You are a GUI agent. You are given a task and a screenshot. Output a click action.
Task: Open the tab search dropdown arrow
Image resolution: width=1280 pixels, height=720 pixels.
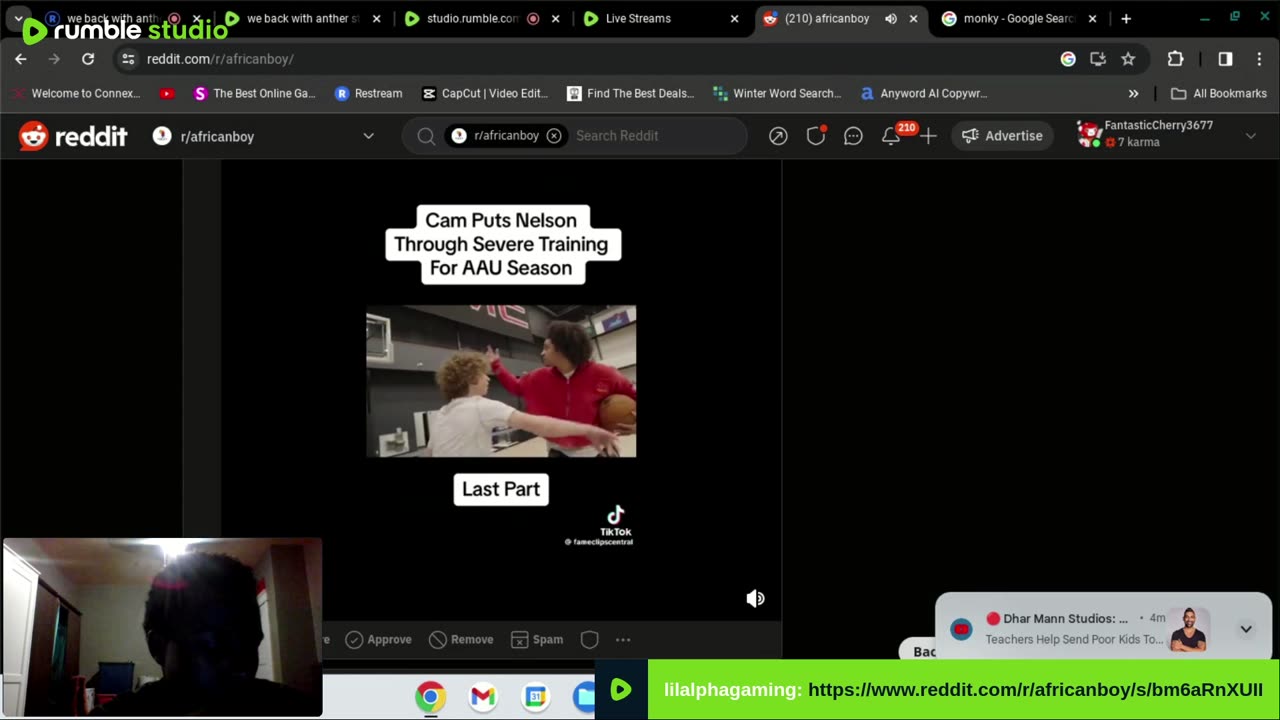[18, 18]
